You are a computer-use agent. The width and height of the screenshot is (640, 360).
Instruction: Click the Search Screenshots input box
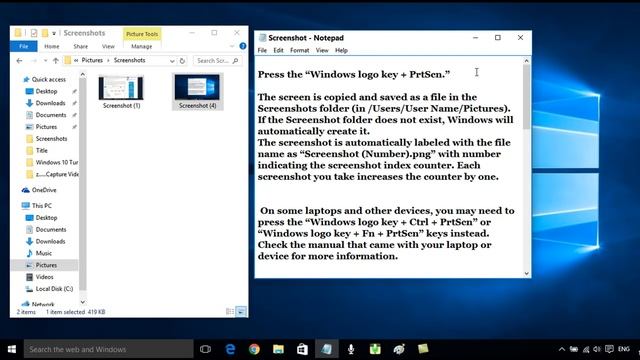217,60
